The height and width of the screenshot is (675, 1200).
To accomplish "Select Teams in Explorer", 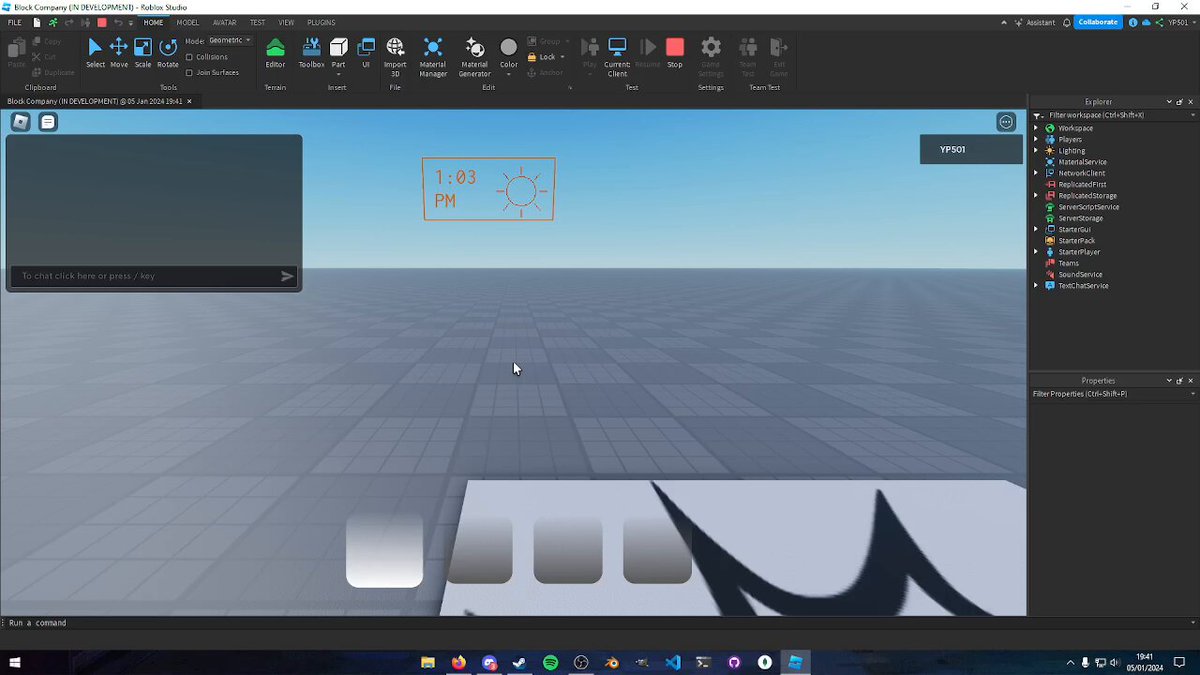I will (x=1069, y=263).
